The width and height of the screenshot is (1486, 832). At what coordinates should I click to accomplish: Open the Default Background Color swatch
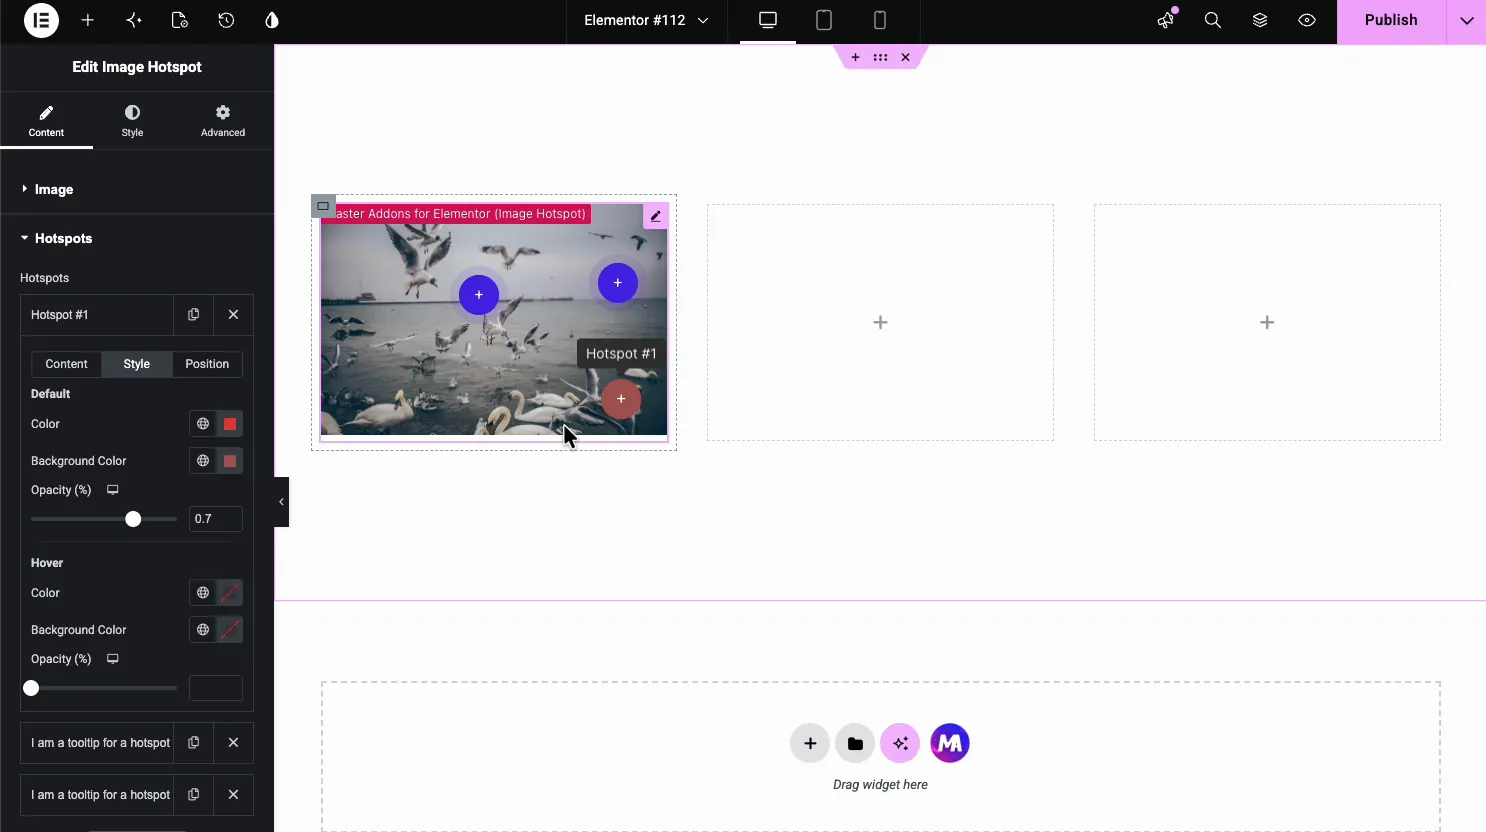230,461
